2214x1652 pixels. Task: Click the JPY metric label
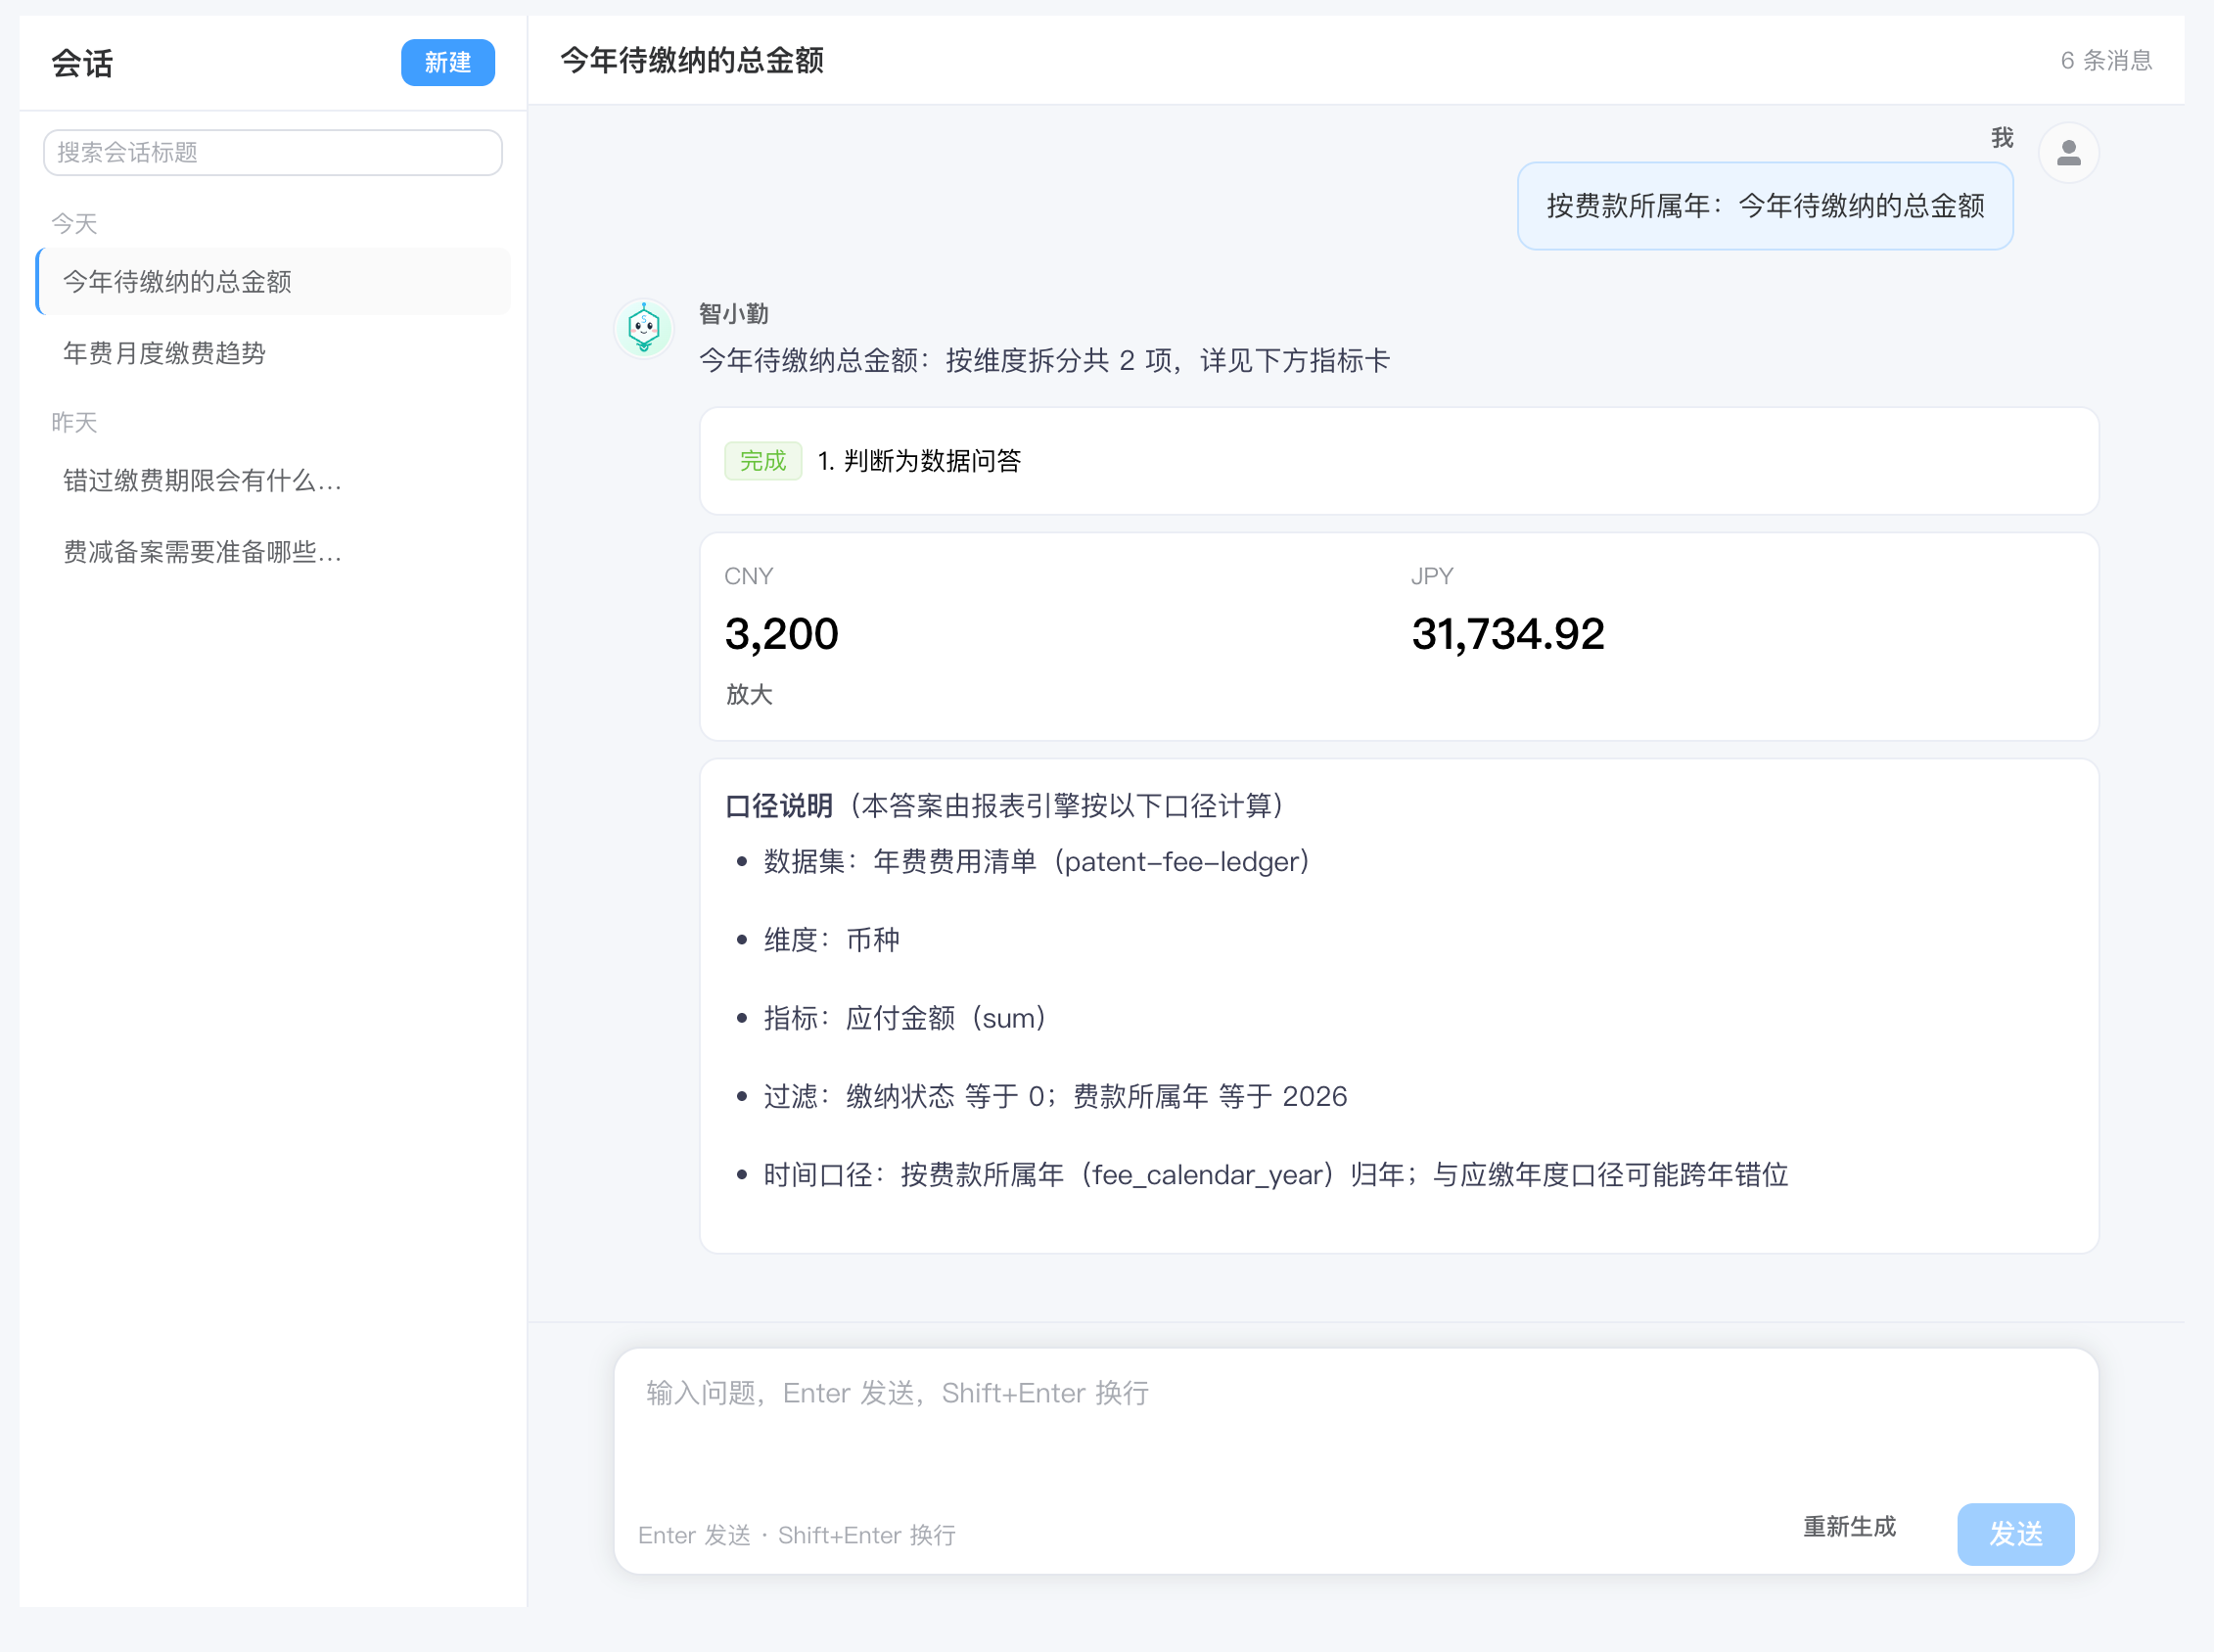(1432, 576)
